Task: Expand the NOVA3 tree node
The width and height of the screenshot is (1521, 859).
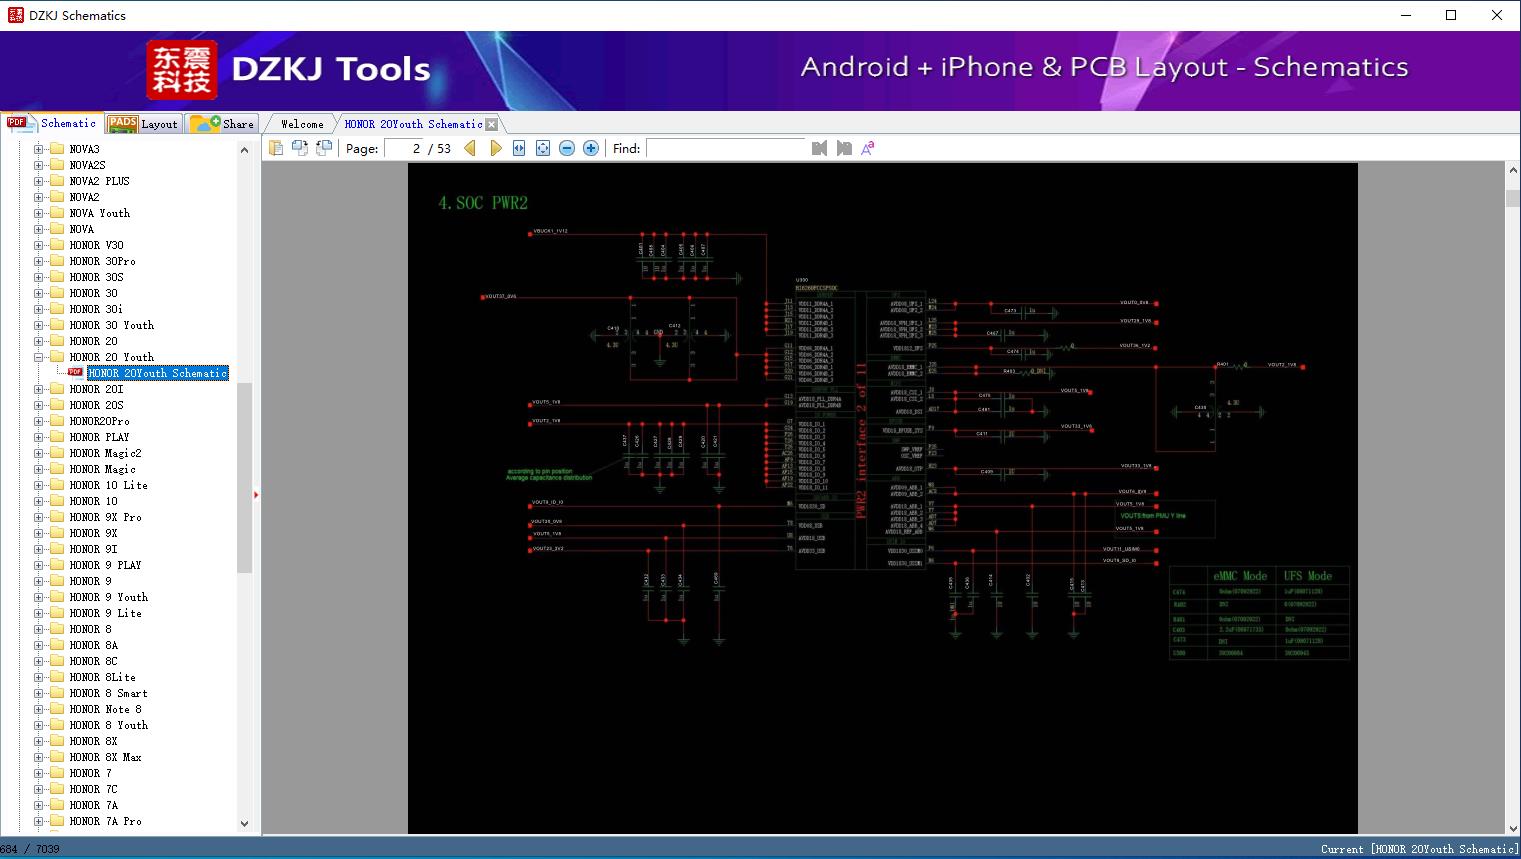Action: [x=39, y=149]
